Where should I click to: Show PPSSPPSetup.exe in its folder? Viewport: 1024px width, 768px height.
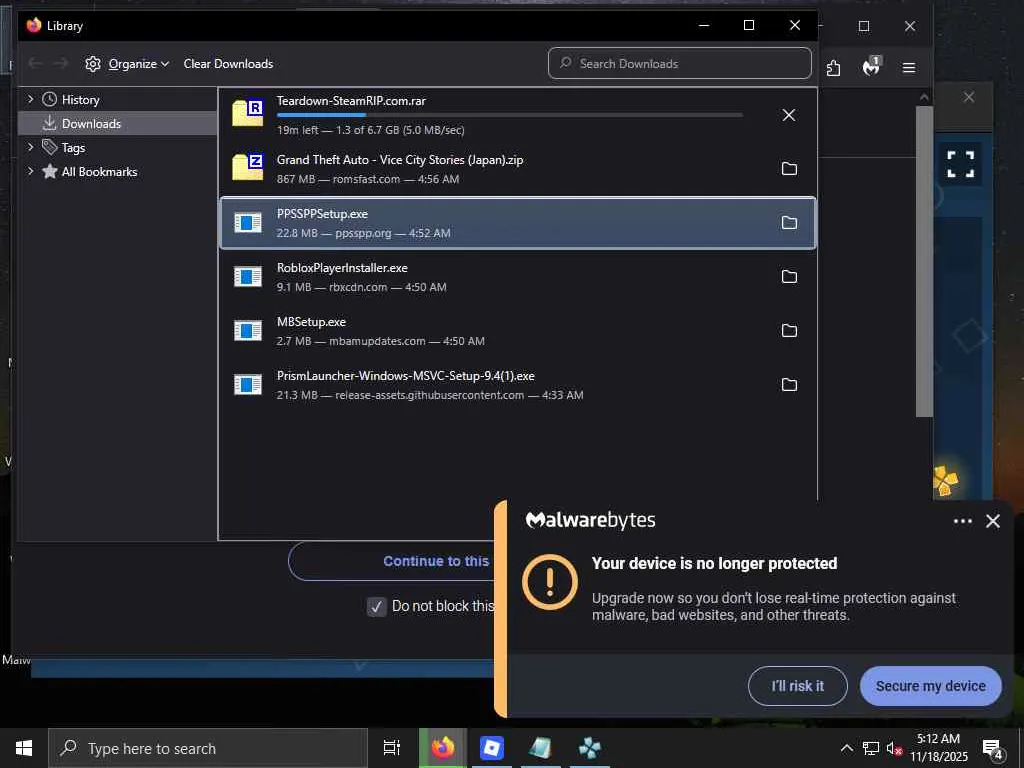(789, 223)
